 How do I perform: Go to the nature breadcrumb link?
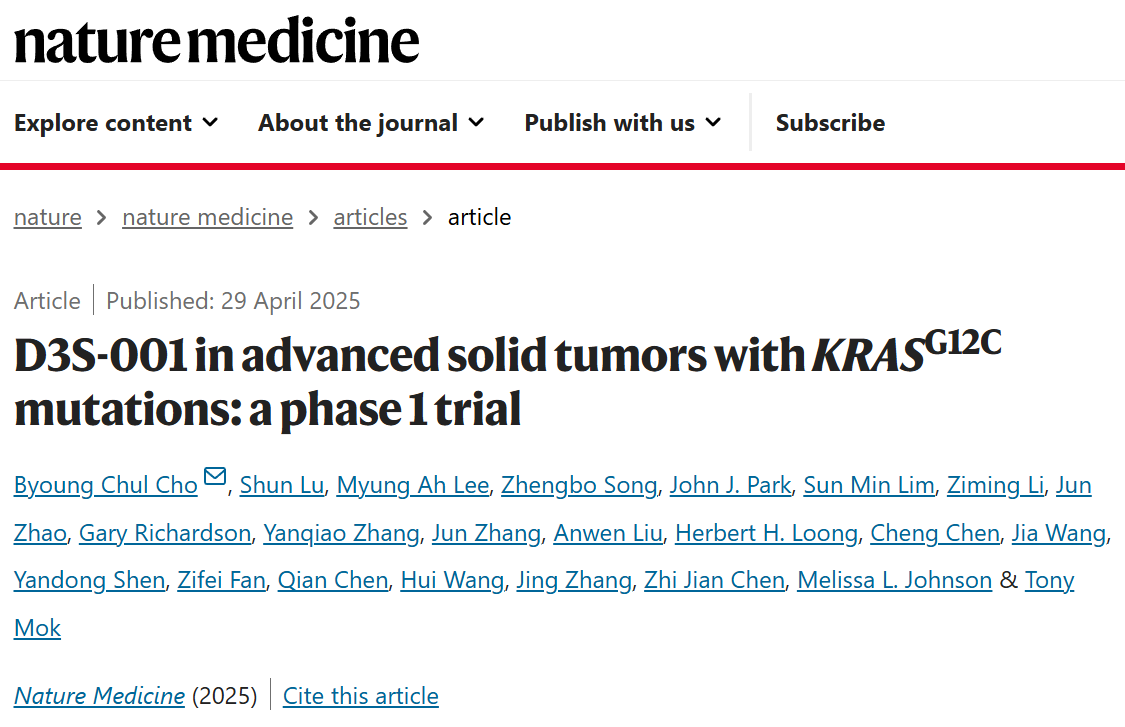[x=48, y=217]
